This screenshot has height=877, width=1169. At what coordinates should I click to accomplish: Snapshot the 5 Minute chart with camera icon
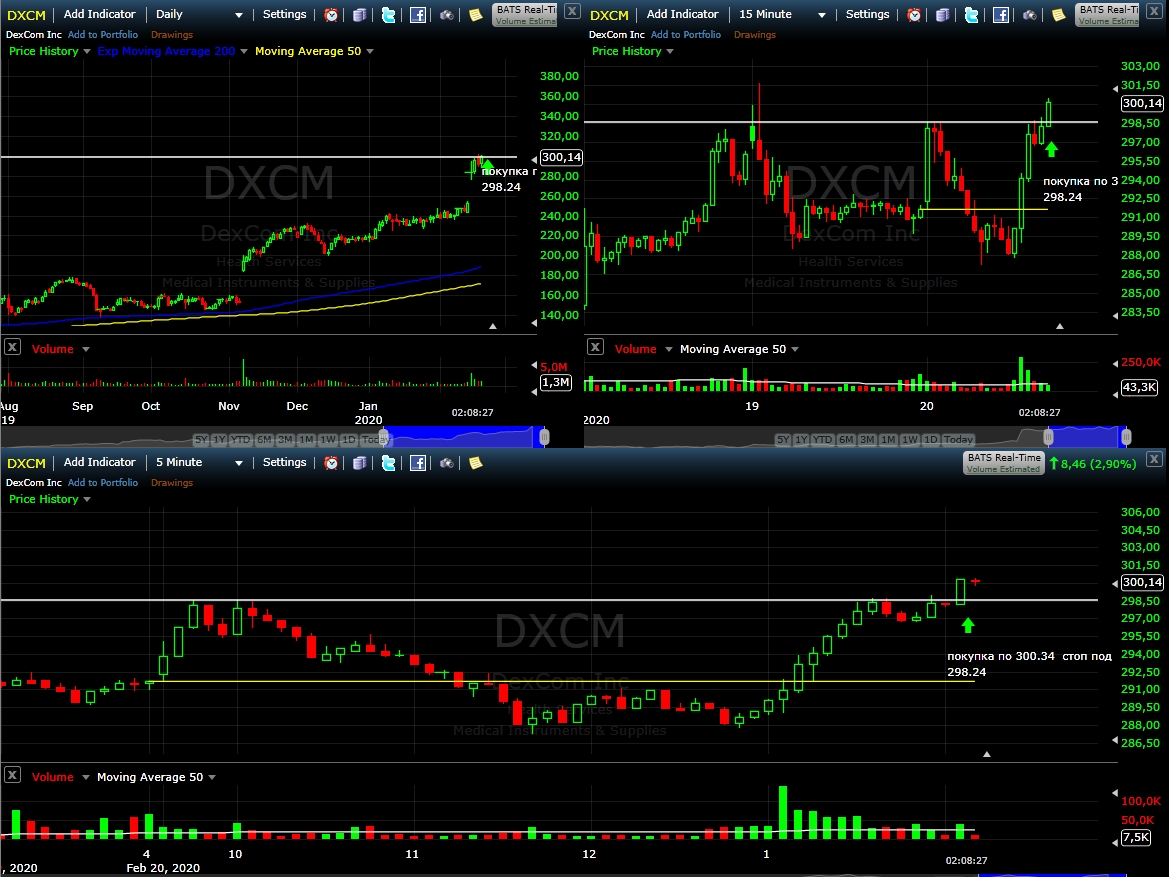click(447, 463)
